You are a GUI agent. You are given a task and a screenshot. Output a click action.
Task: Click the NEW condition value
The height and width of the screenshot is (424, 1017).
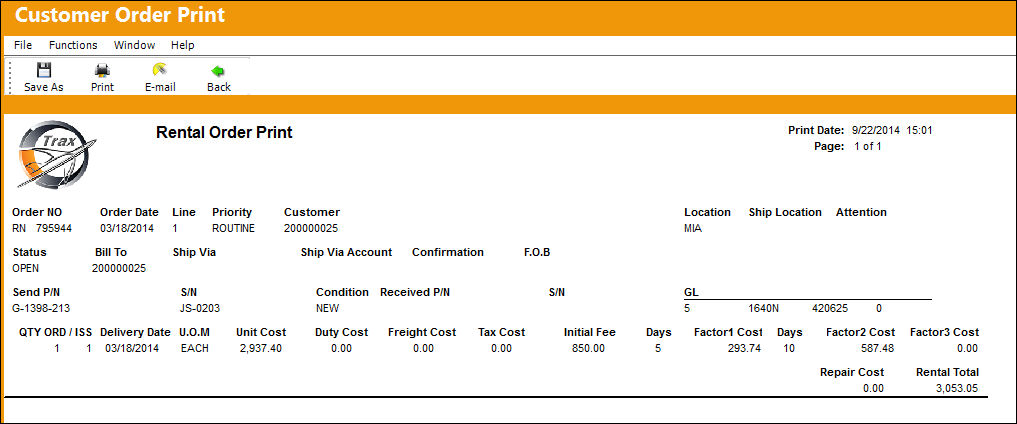[328, 309]
